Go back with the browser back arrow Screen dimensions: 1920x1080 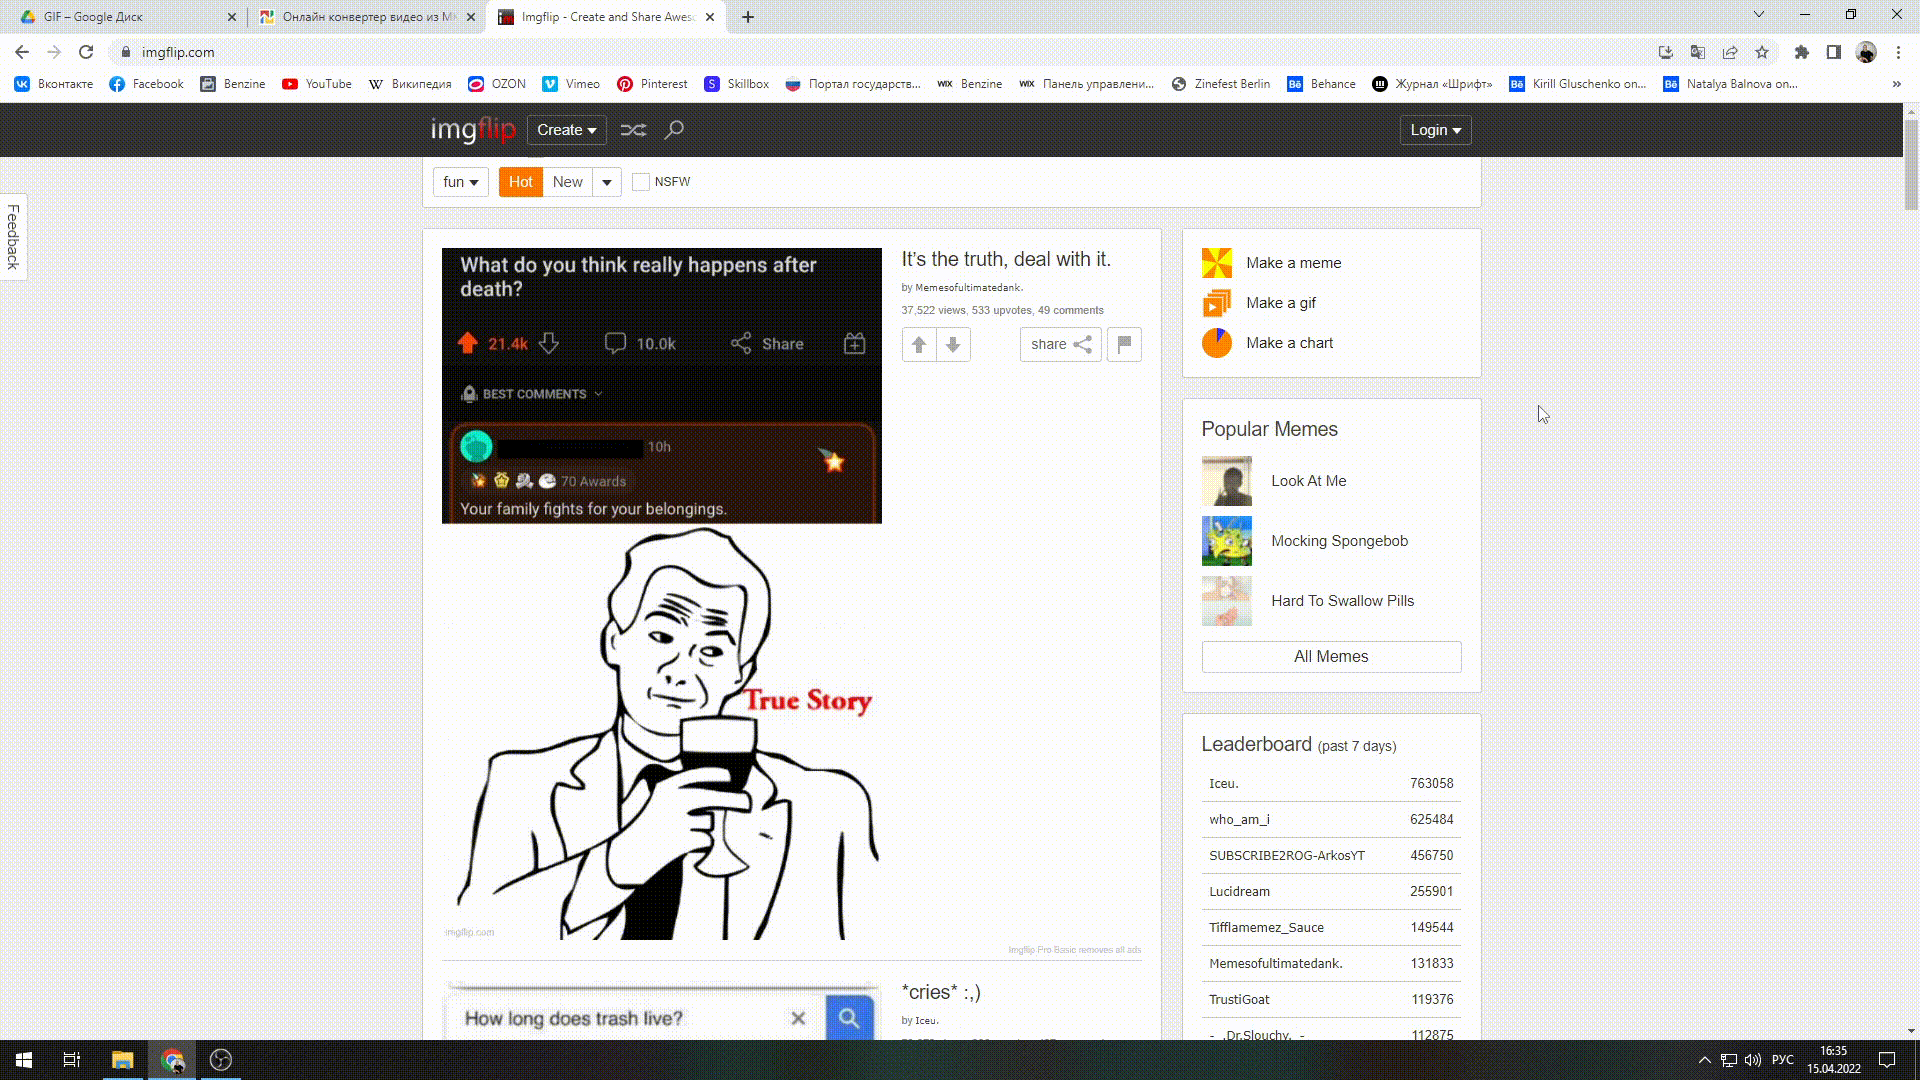click(22, 52)
